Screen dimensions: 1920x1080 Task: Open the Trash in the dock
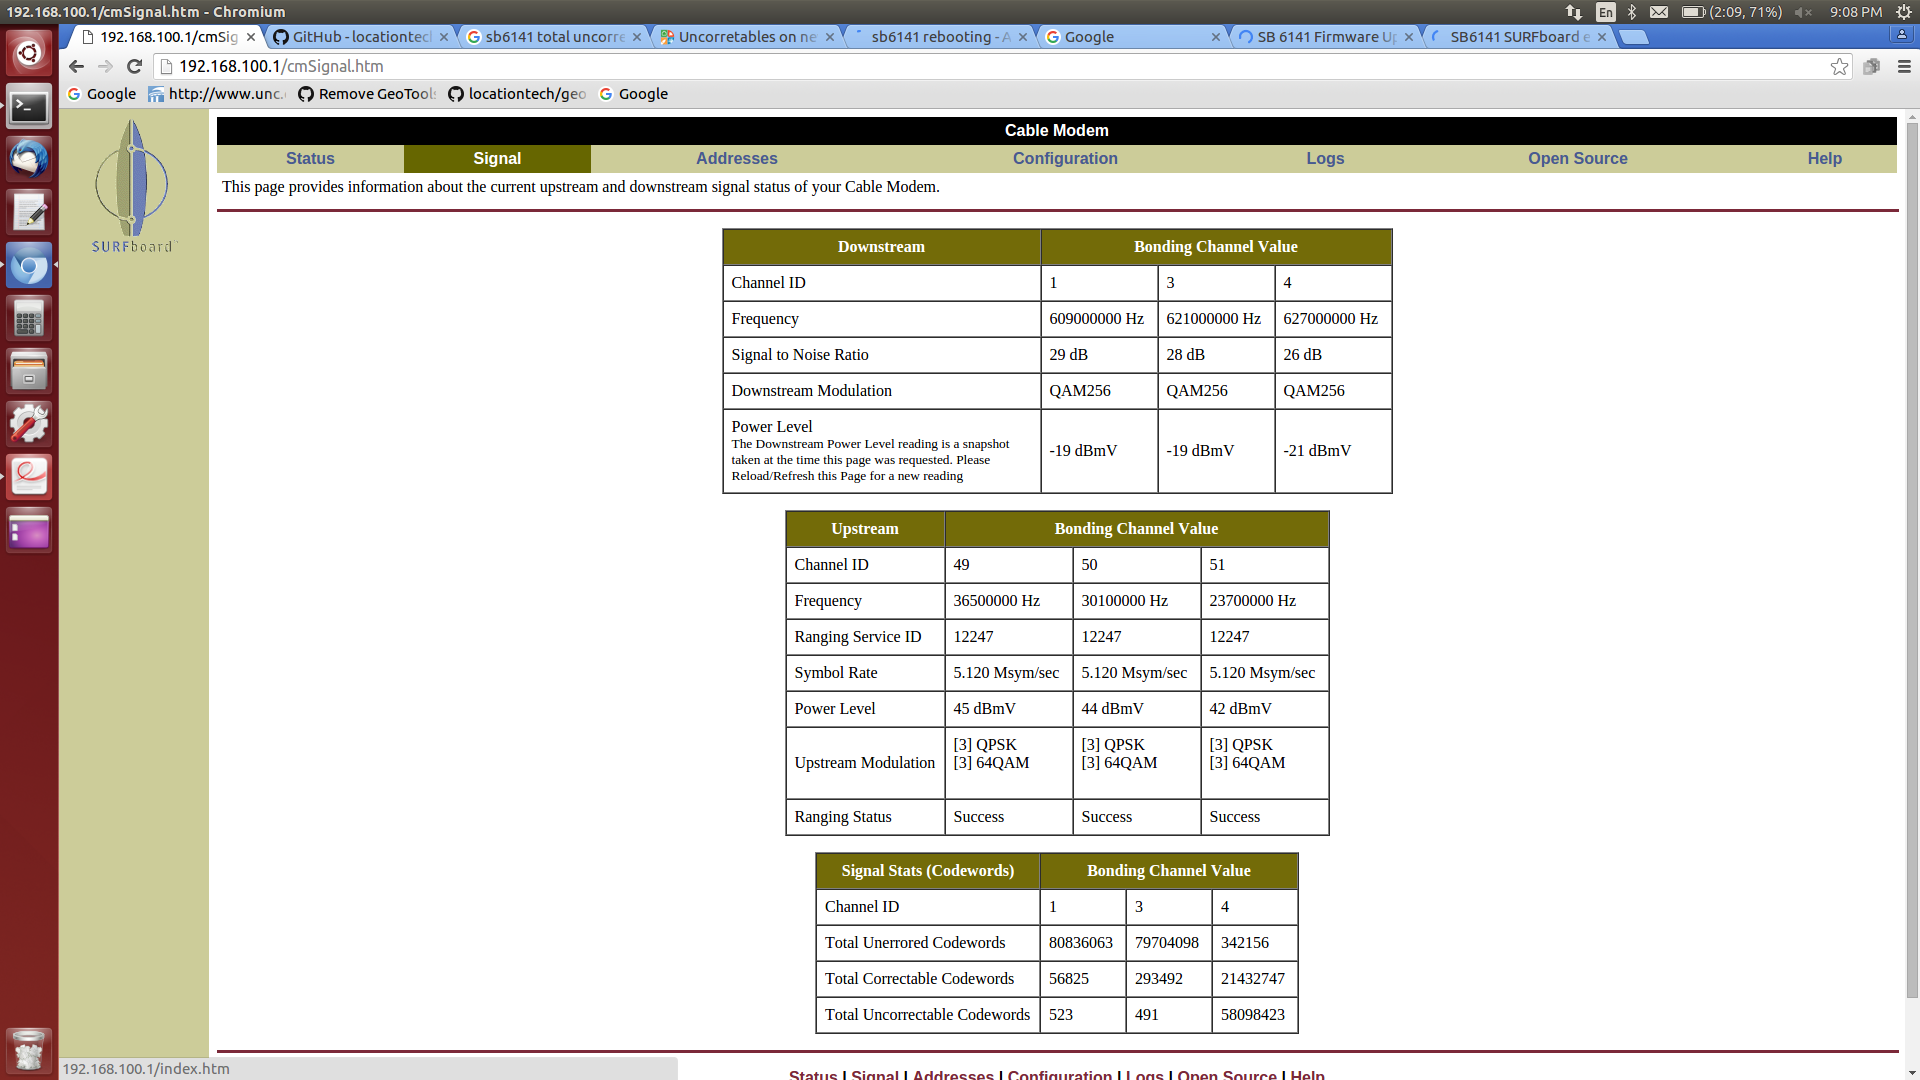[x=29, y=1051]
